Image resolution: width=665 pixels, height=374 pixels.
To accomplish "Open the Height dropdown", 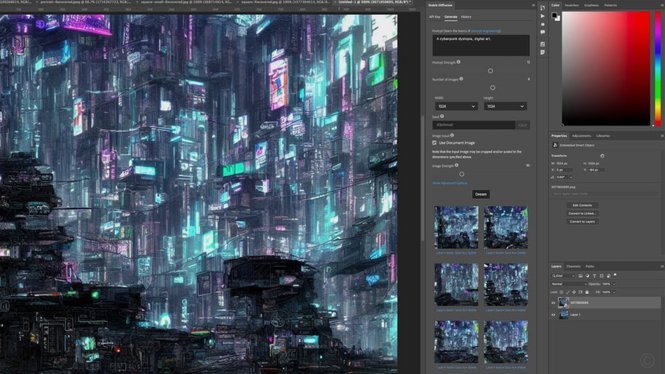I will tap(505, 106).
